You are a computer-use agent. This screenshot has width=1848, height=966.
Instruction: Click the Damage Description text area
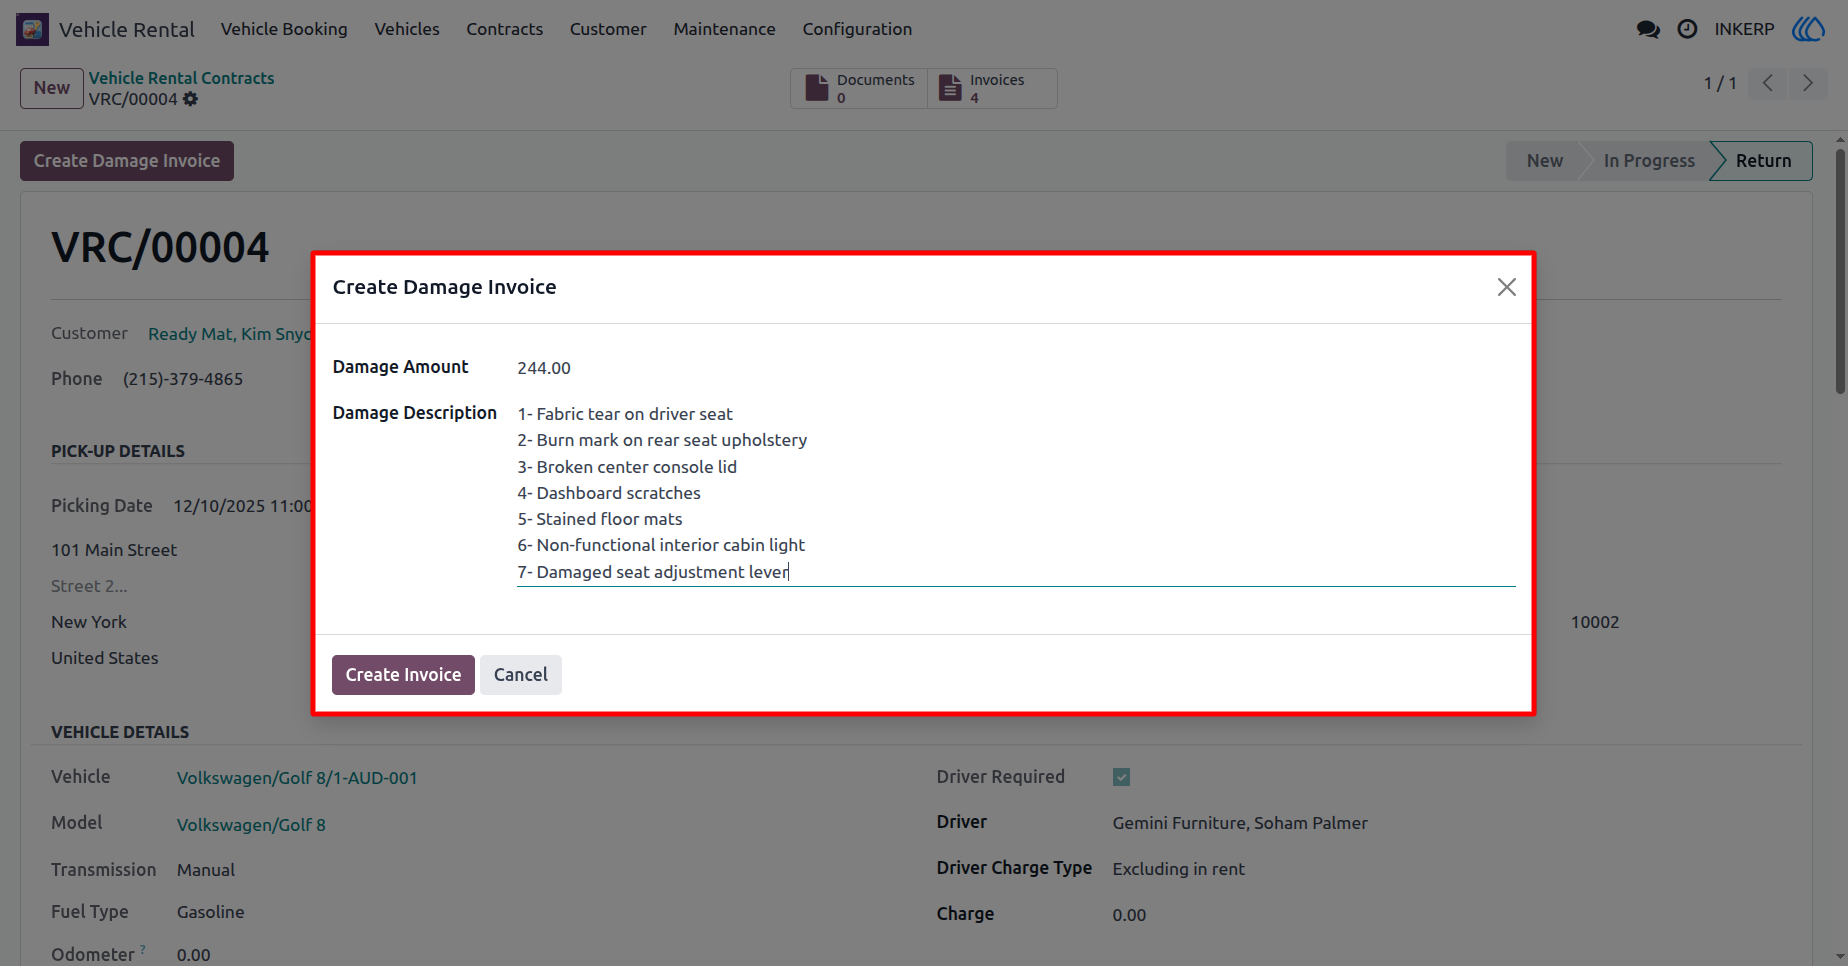[x=1016, y=493]
